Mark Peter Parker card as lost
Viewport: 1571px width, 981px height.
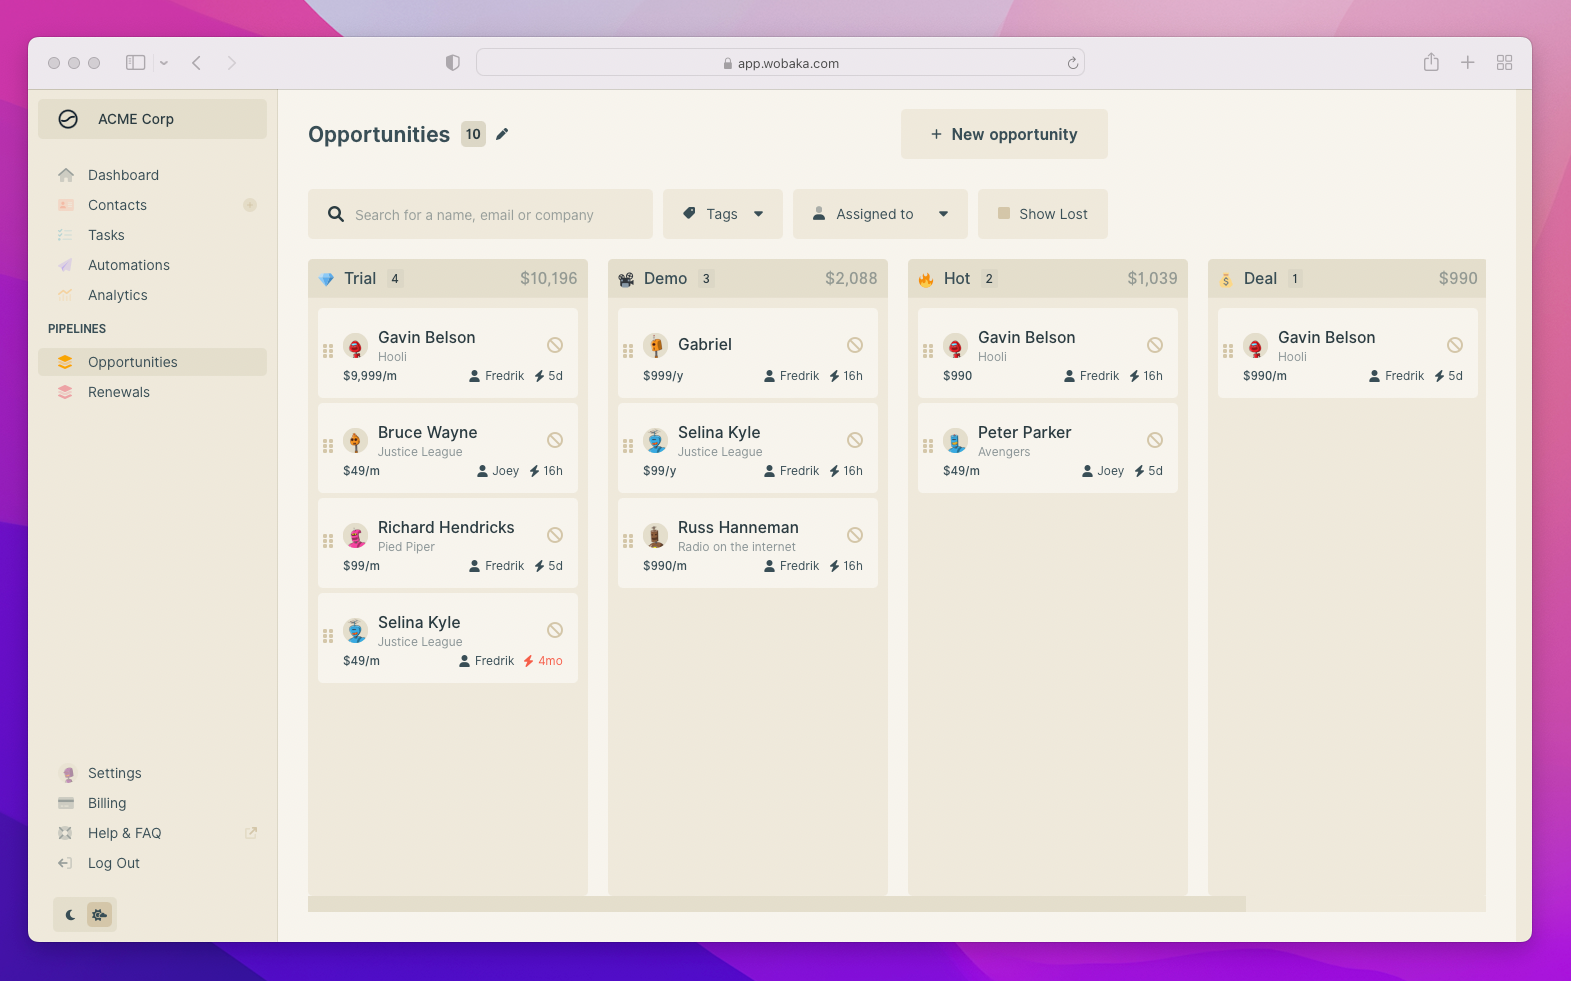coord(1155,440)
